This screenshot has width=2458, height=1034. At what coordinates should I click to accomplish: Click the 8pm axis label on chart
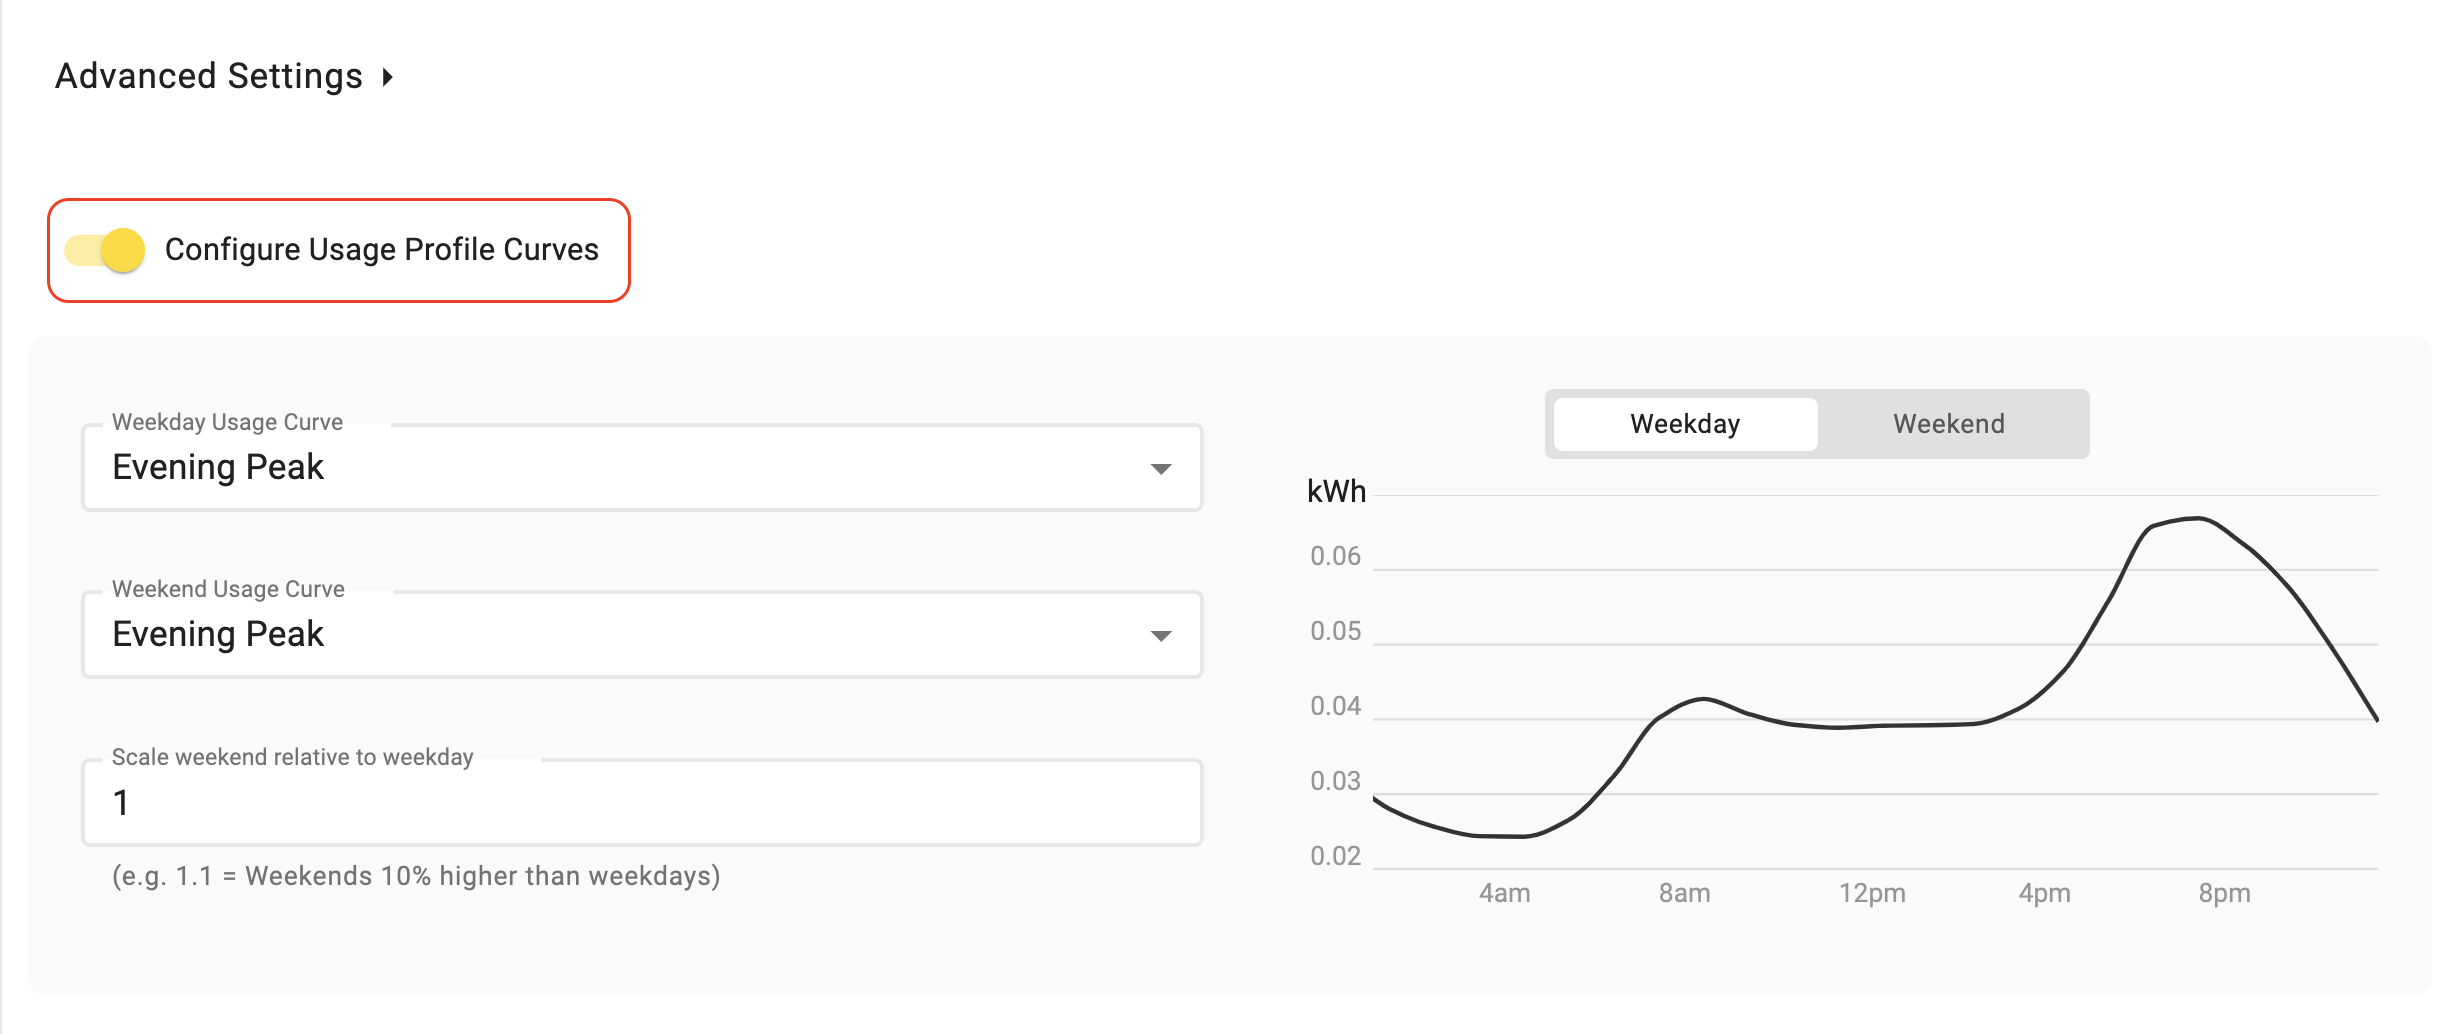click(2223, 893)
